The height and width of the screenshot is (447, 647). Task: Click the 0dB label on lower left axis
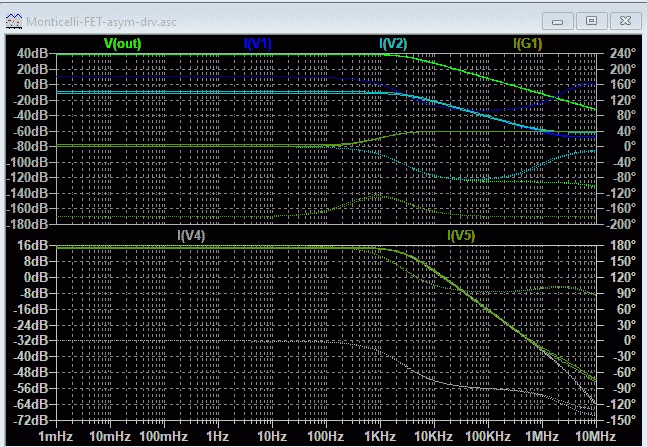tap(36, 277)
